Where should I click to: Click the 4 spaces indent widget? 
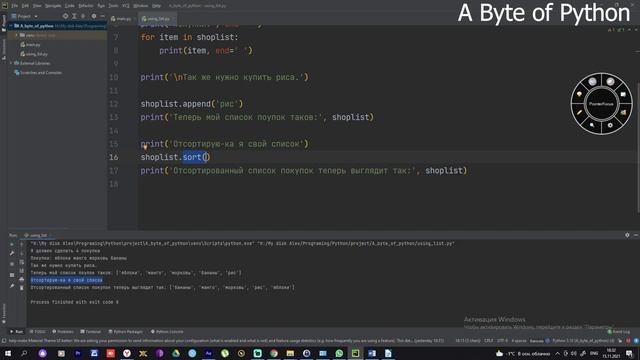[519, 341]
